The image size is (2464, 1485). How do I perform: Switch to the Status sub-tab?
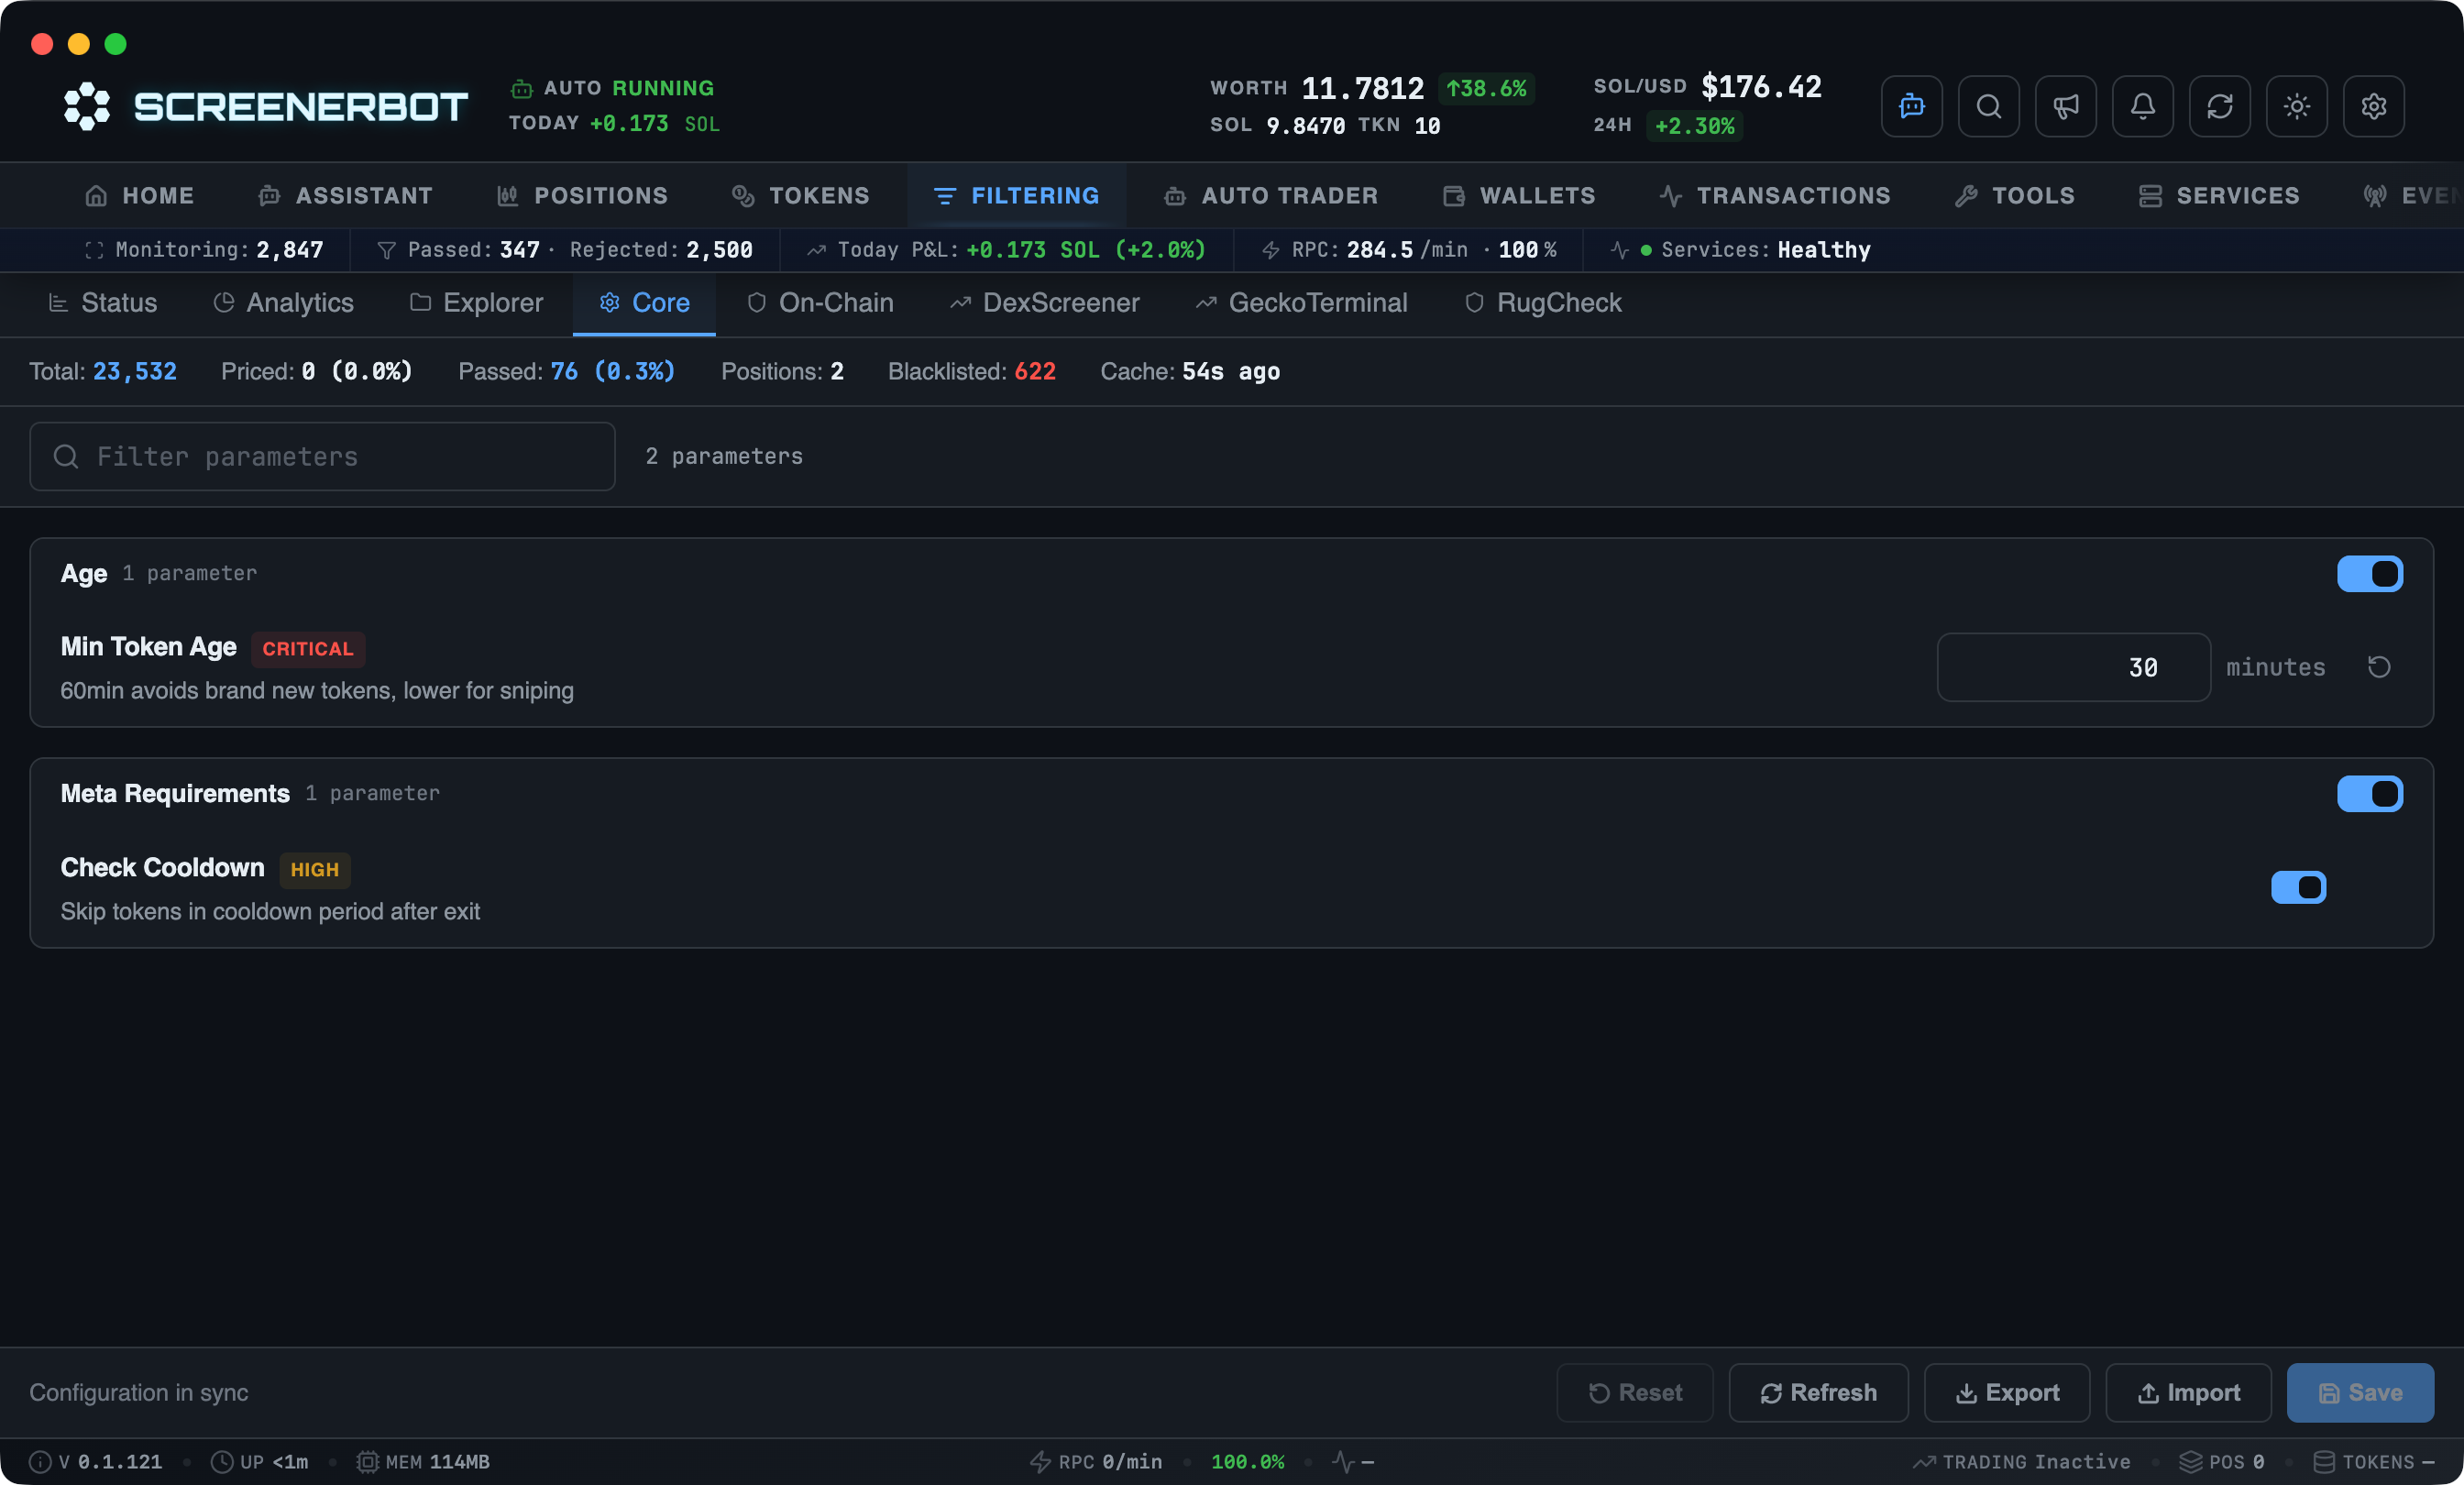point(103,303)
